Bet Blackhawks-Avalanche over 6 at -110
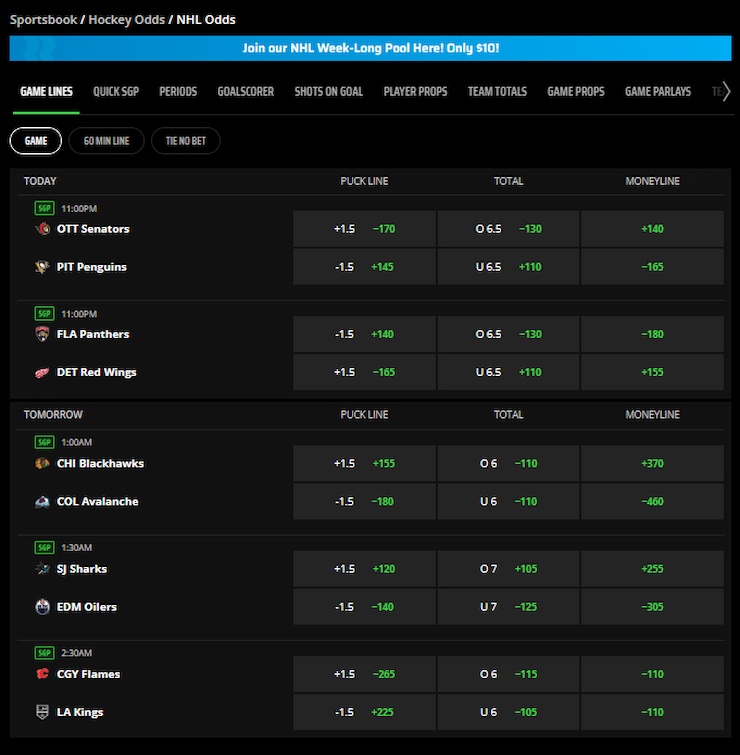740x755 pixels. [508, 463]
